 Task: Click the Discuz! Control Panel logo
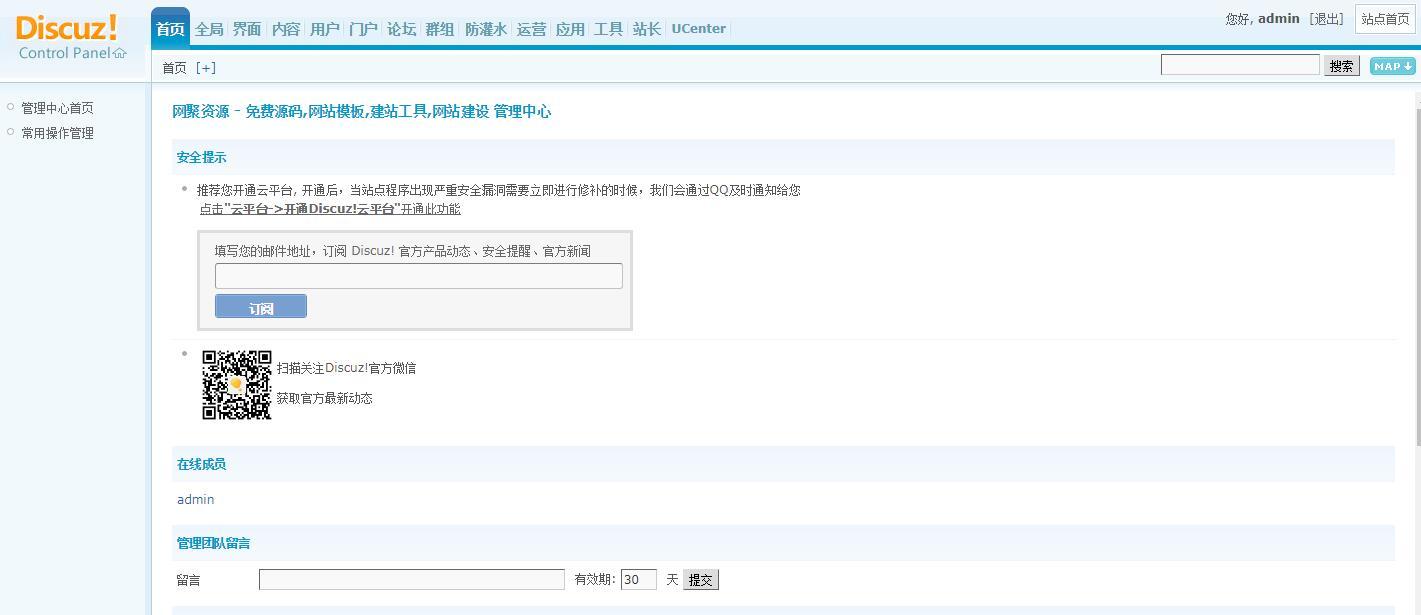[x=71, y=37]
